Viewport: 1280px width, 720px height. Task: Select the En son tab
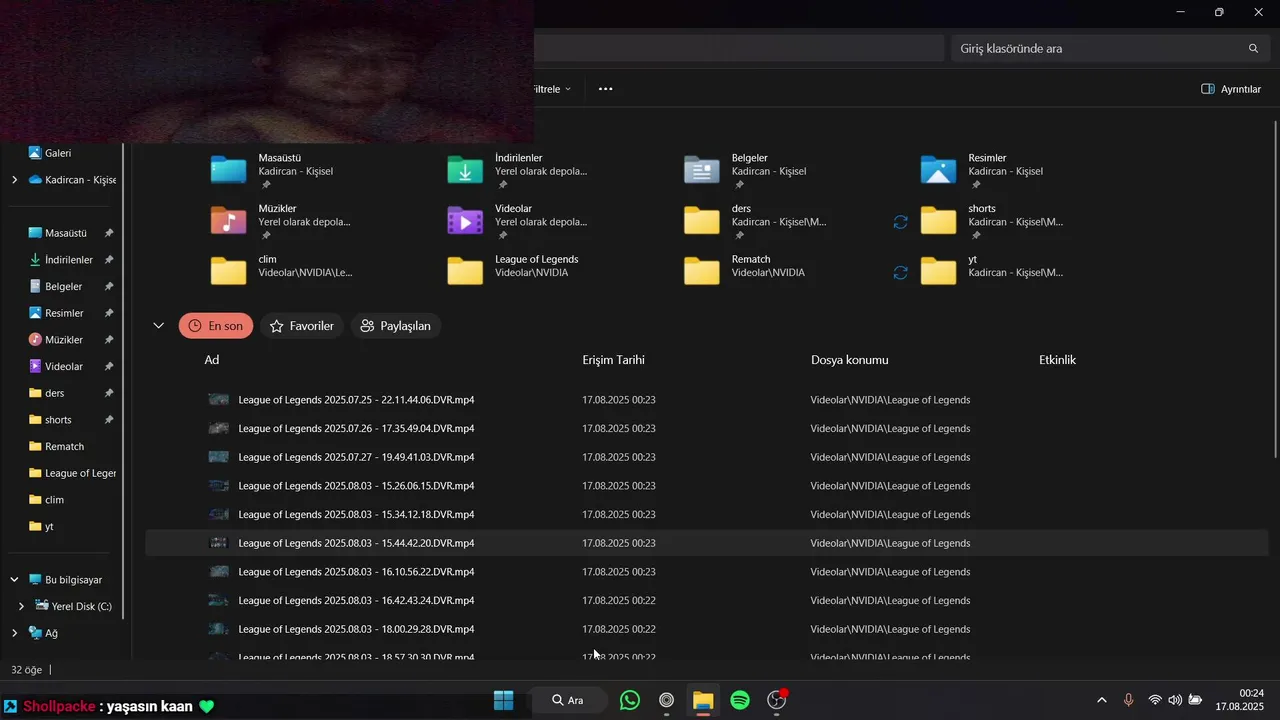pyautogui.click(x=216, y=326)
